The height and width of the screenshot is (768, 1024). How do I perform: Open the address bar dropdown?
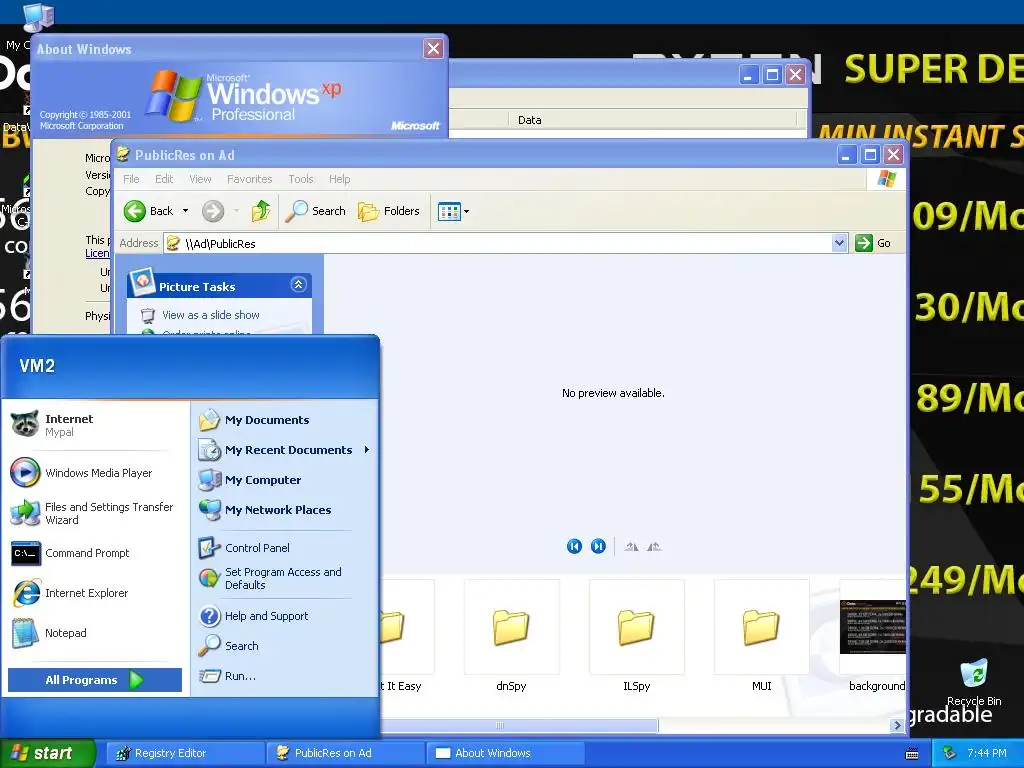(x=839, y=244)
